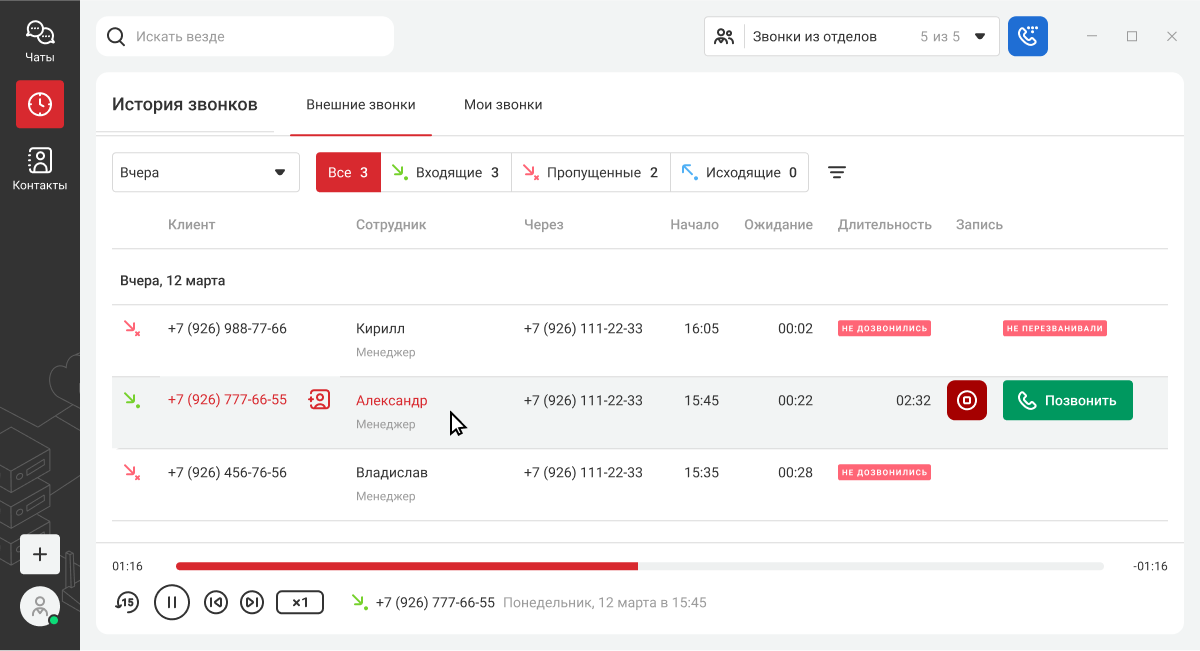The width and height of the screenshot is (1200, 651).
Task: Filter by Входящие calls
Action: 447,172
